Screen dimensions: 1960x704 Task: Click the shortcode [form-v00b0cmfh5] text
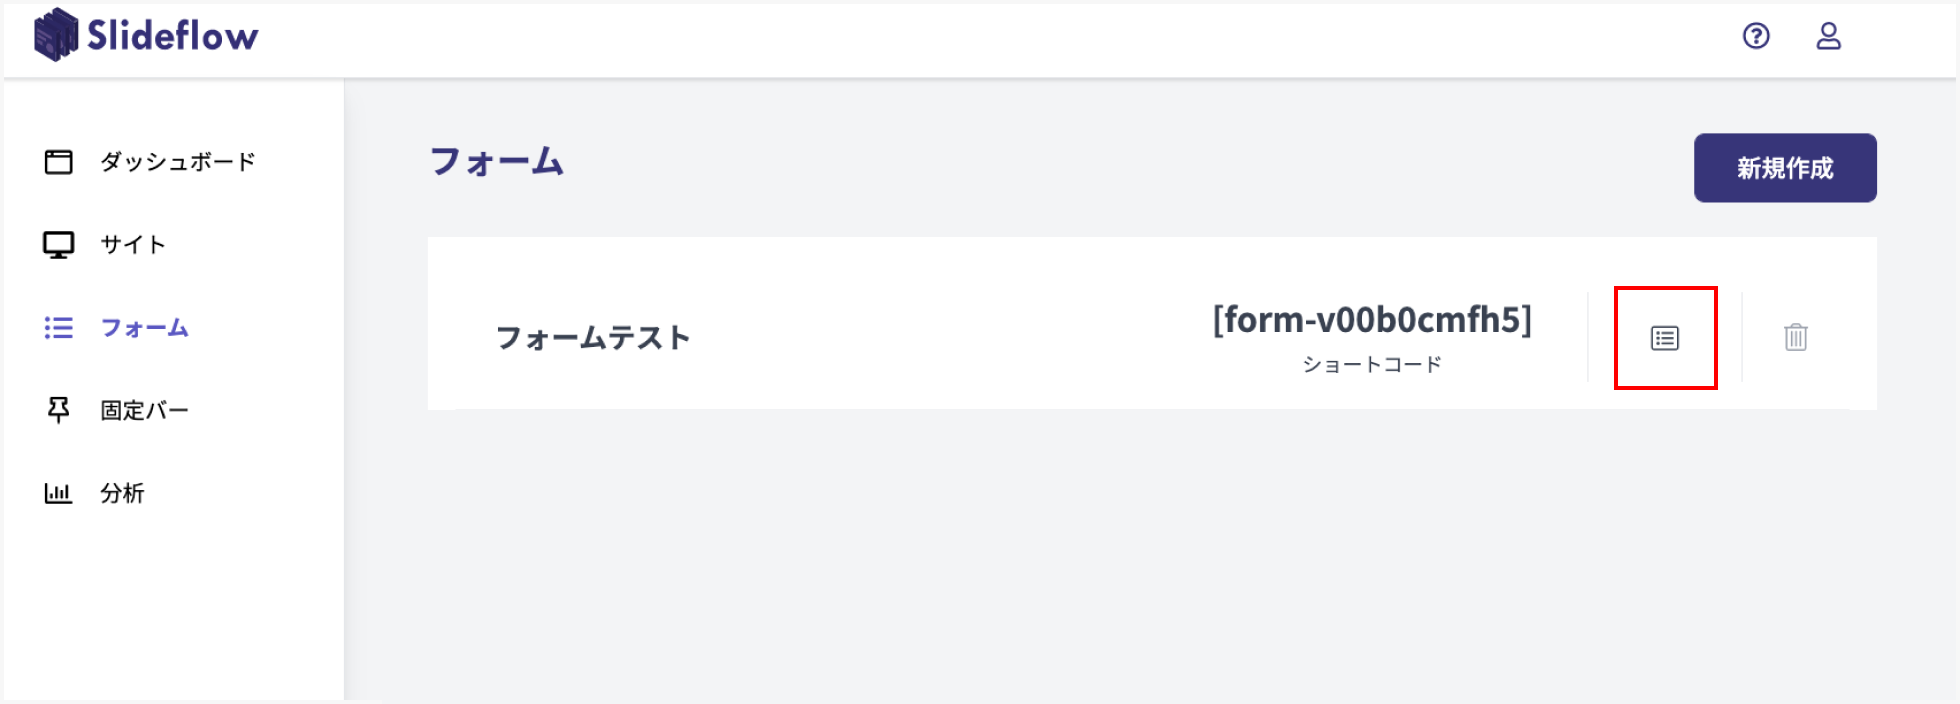[1372, 320]
